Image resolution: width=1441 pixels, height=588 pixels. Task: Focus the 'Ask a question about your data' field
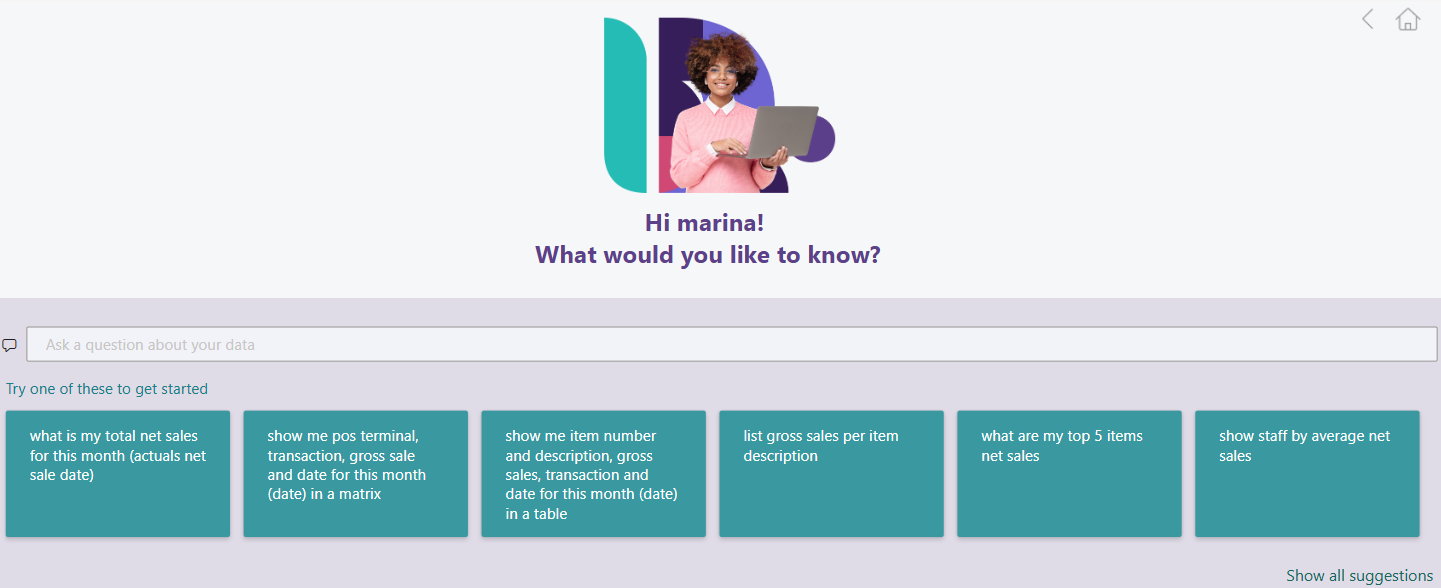[x=732, y=344]
